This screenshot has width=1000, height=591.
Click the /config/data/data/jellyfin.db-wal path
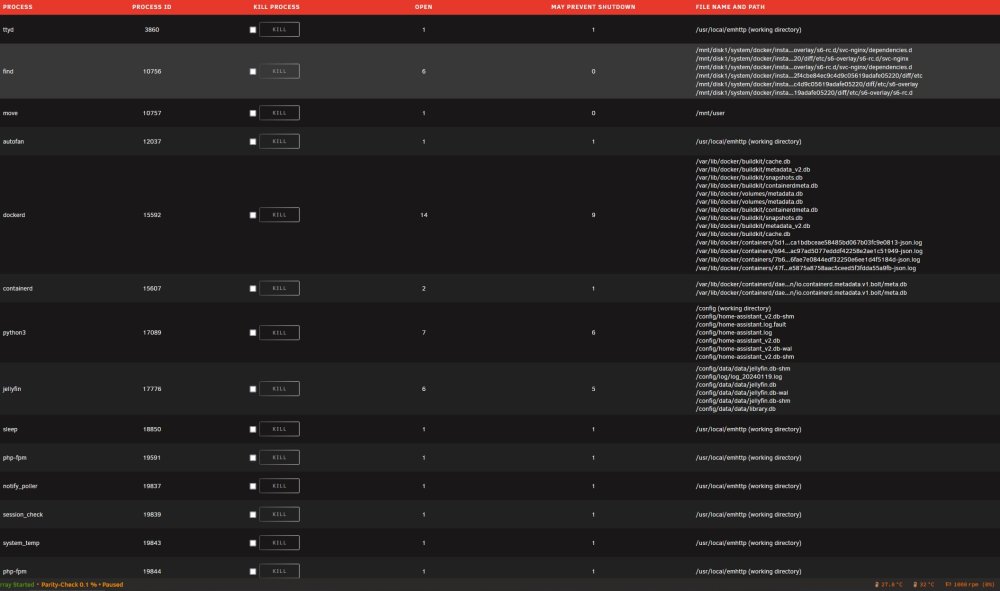tap(742, 393)
